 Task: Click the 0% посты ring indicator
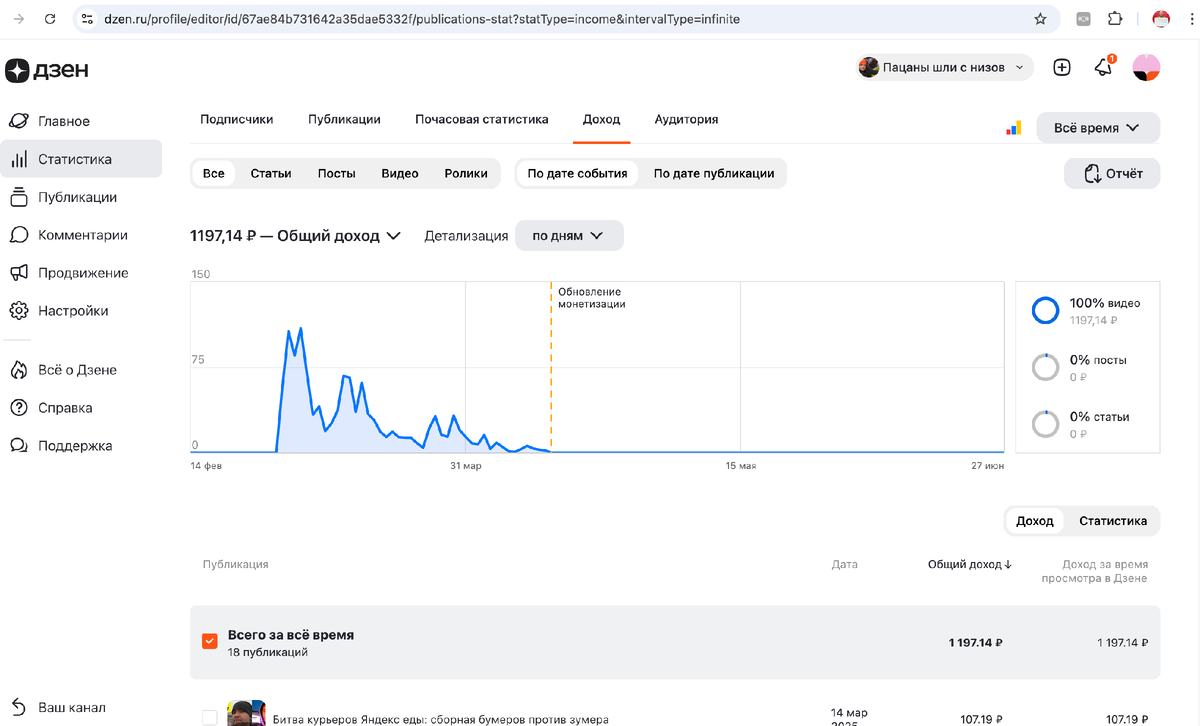coord(1045,368)
